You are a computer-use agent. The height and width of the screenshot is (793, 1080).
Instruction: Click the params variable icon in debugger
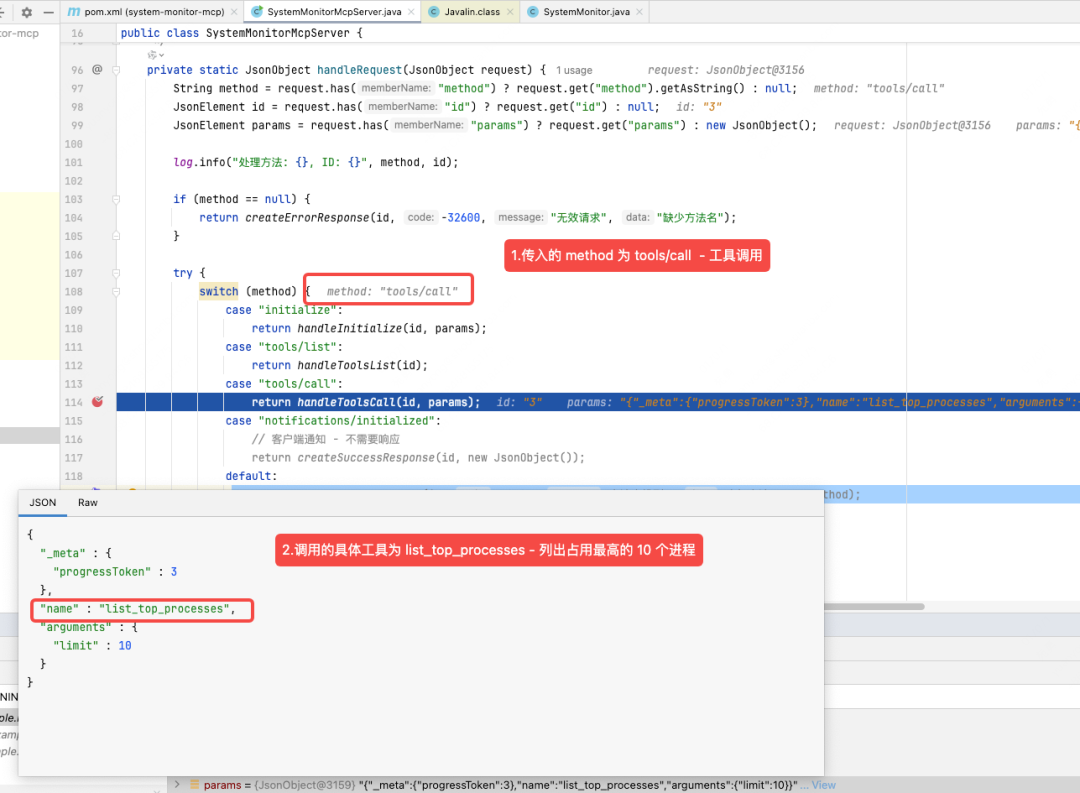coord(194,785)
